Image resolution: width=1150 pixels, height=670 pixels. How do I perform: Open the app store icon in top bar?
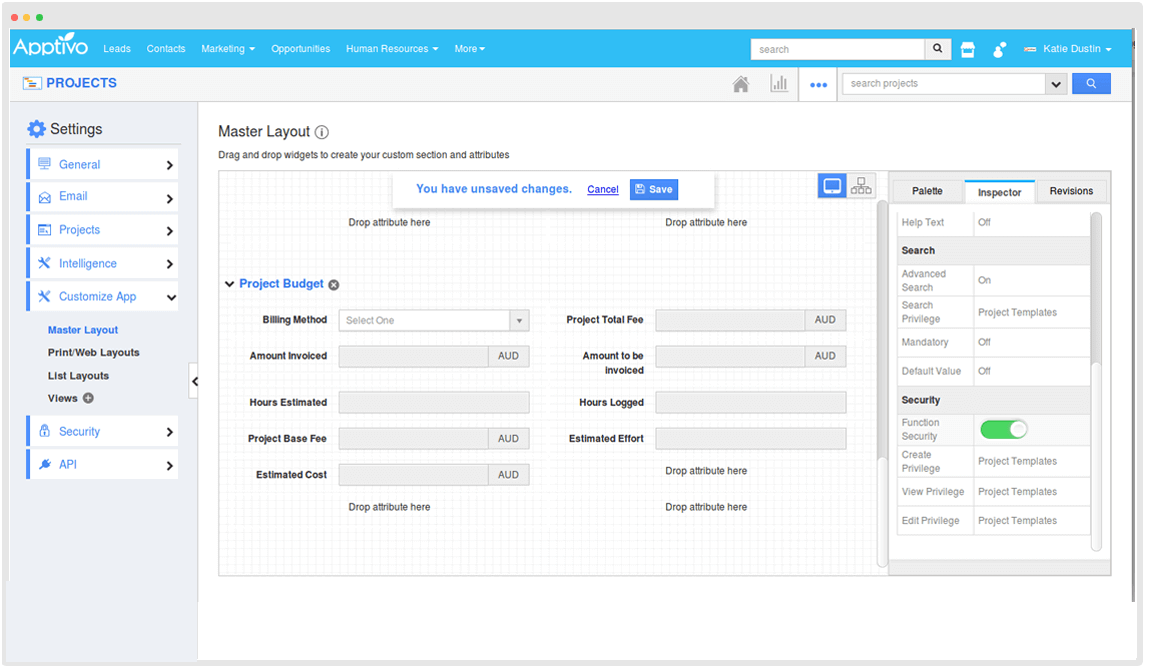(x=967, y=50)
